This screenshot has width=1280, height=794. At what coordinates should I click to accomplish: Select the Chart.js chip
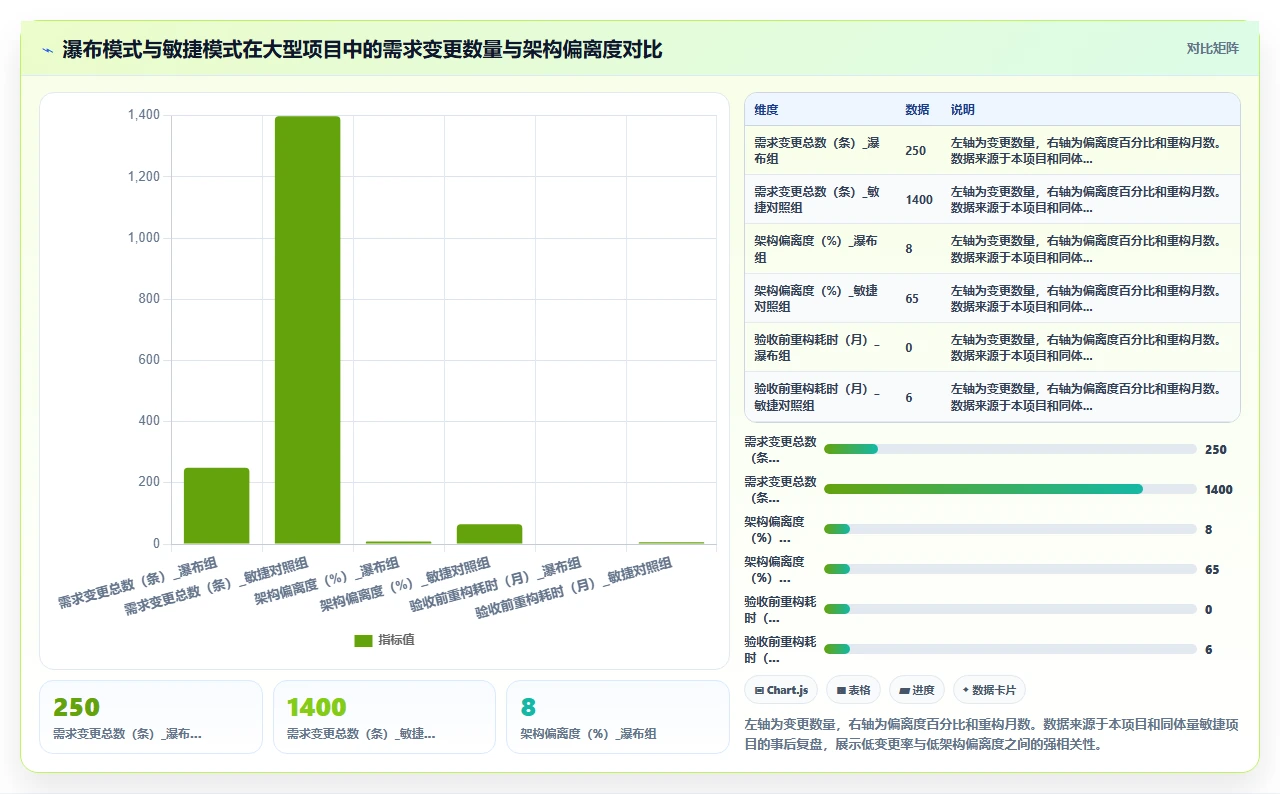pyautogui.click(x=781, y=690)
